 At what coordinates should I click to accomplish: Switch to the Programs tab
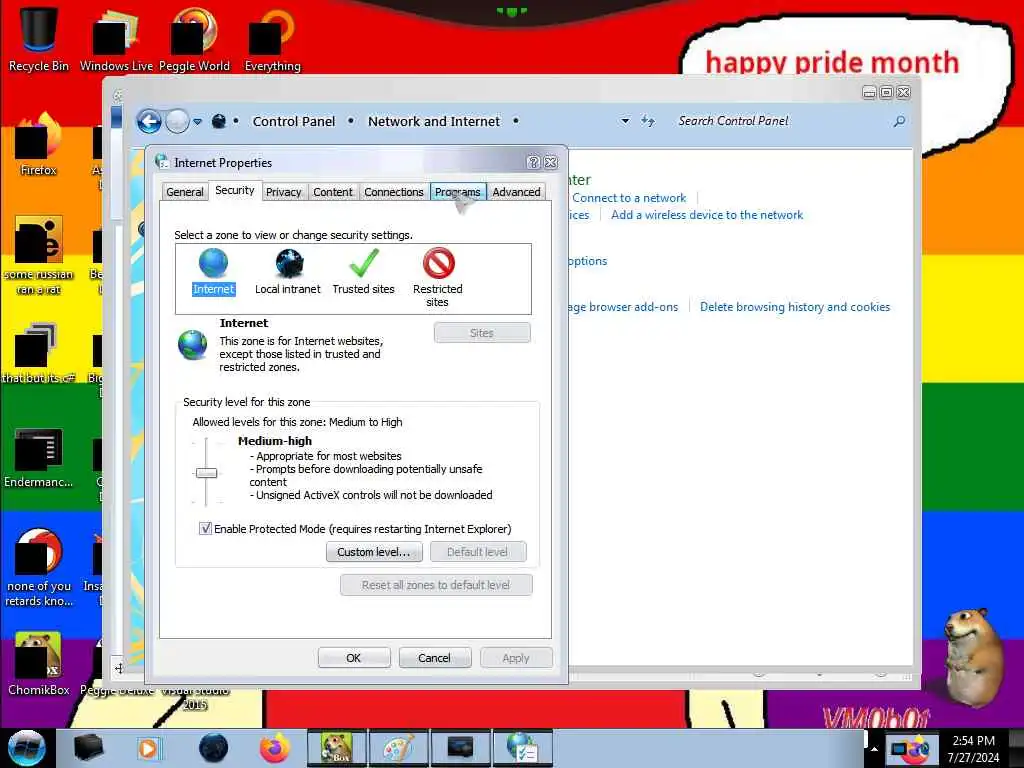(458, 192)
